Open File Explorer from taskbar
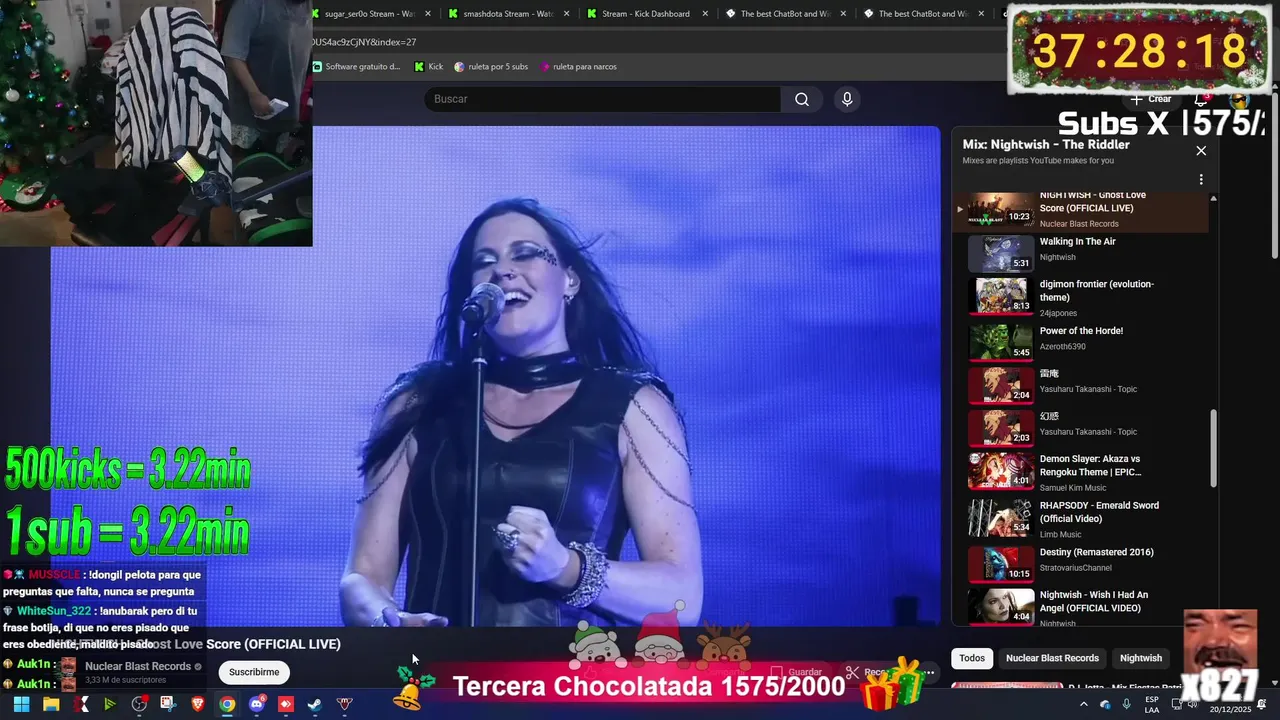 click(x=51, y=704)
